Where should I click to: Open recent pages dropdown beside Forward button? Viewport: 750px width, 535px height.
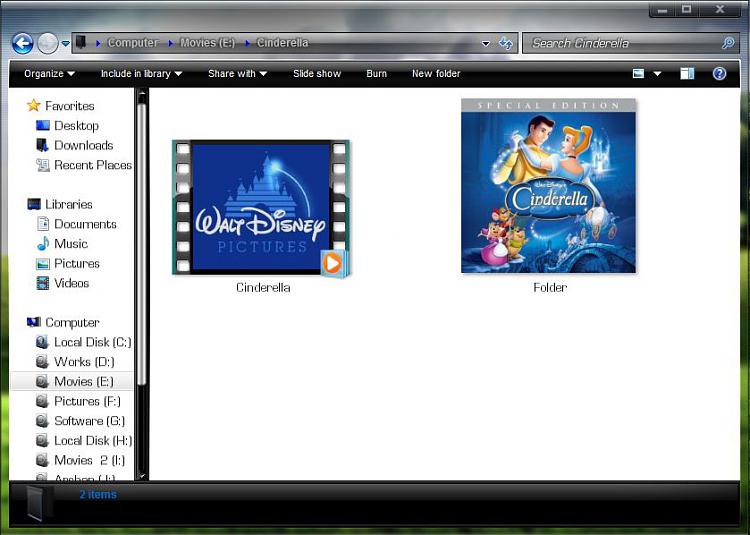66,44
